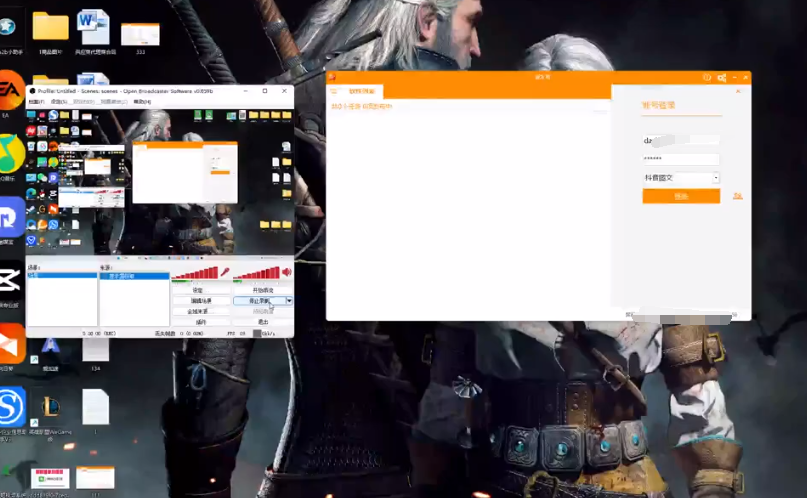Open the orange-header thumbnail at desktop bottom
The width and height of the screenshot is (807, 498).
(x=95, y=478)
